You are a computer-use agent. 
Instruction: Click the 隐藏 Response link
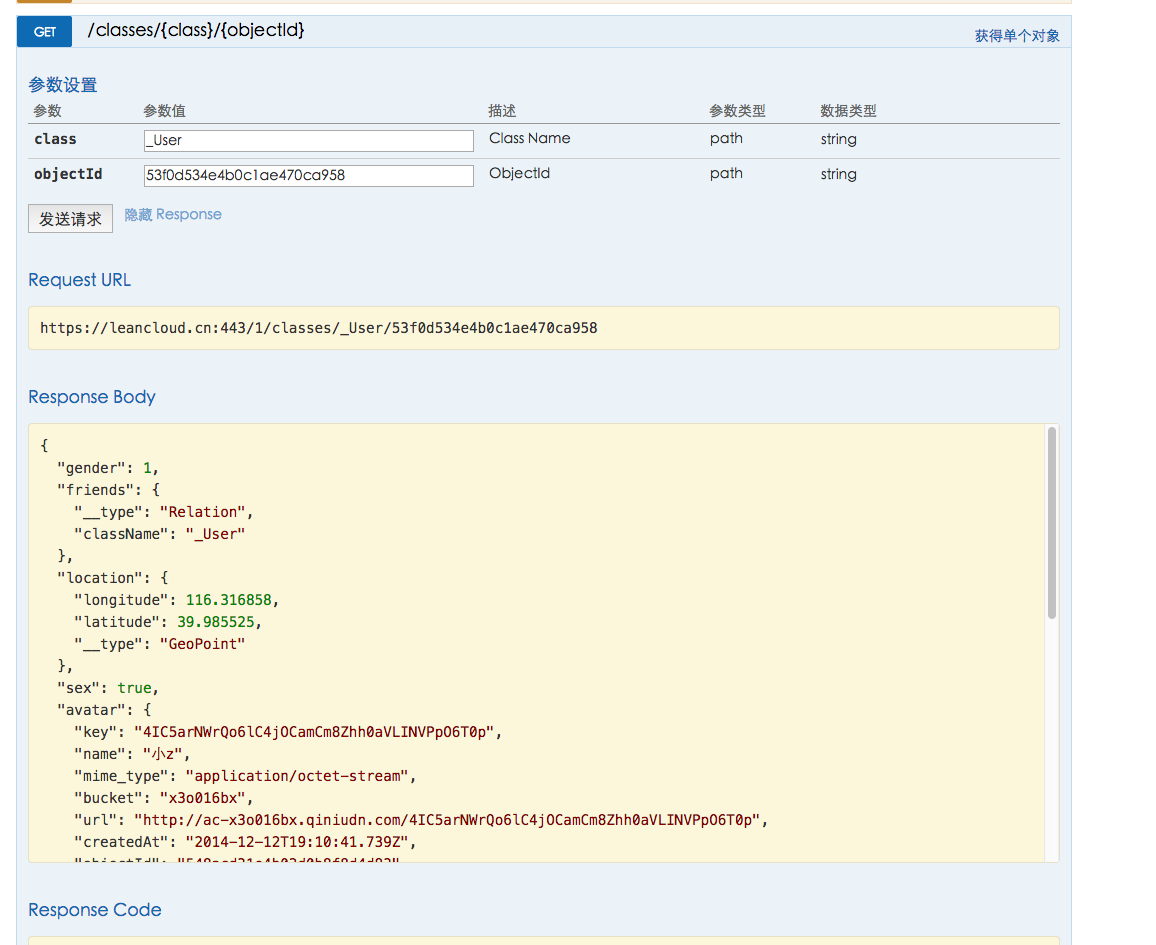coord(173,215)
